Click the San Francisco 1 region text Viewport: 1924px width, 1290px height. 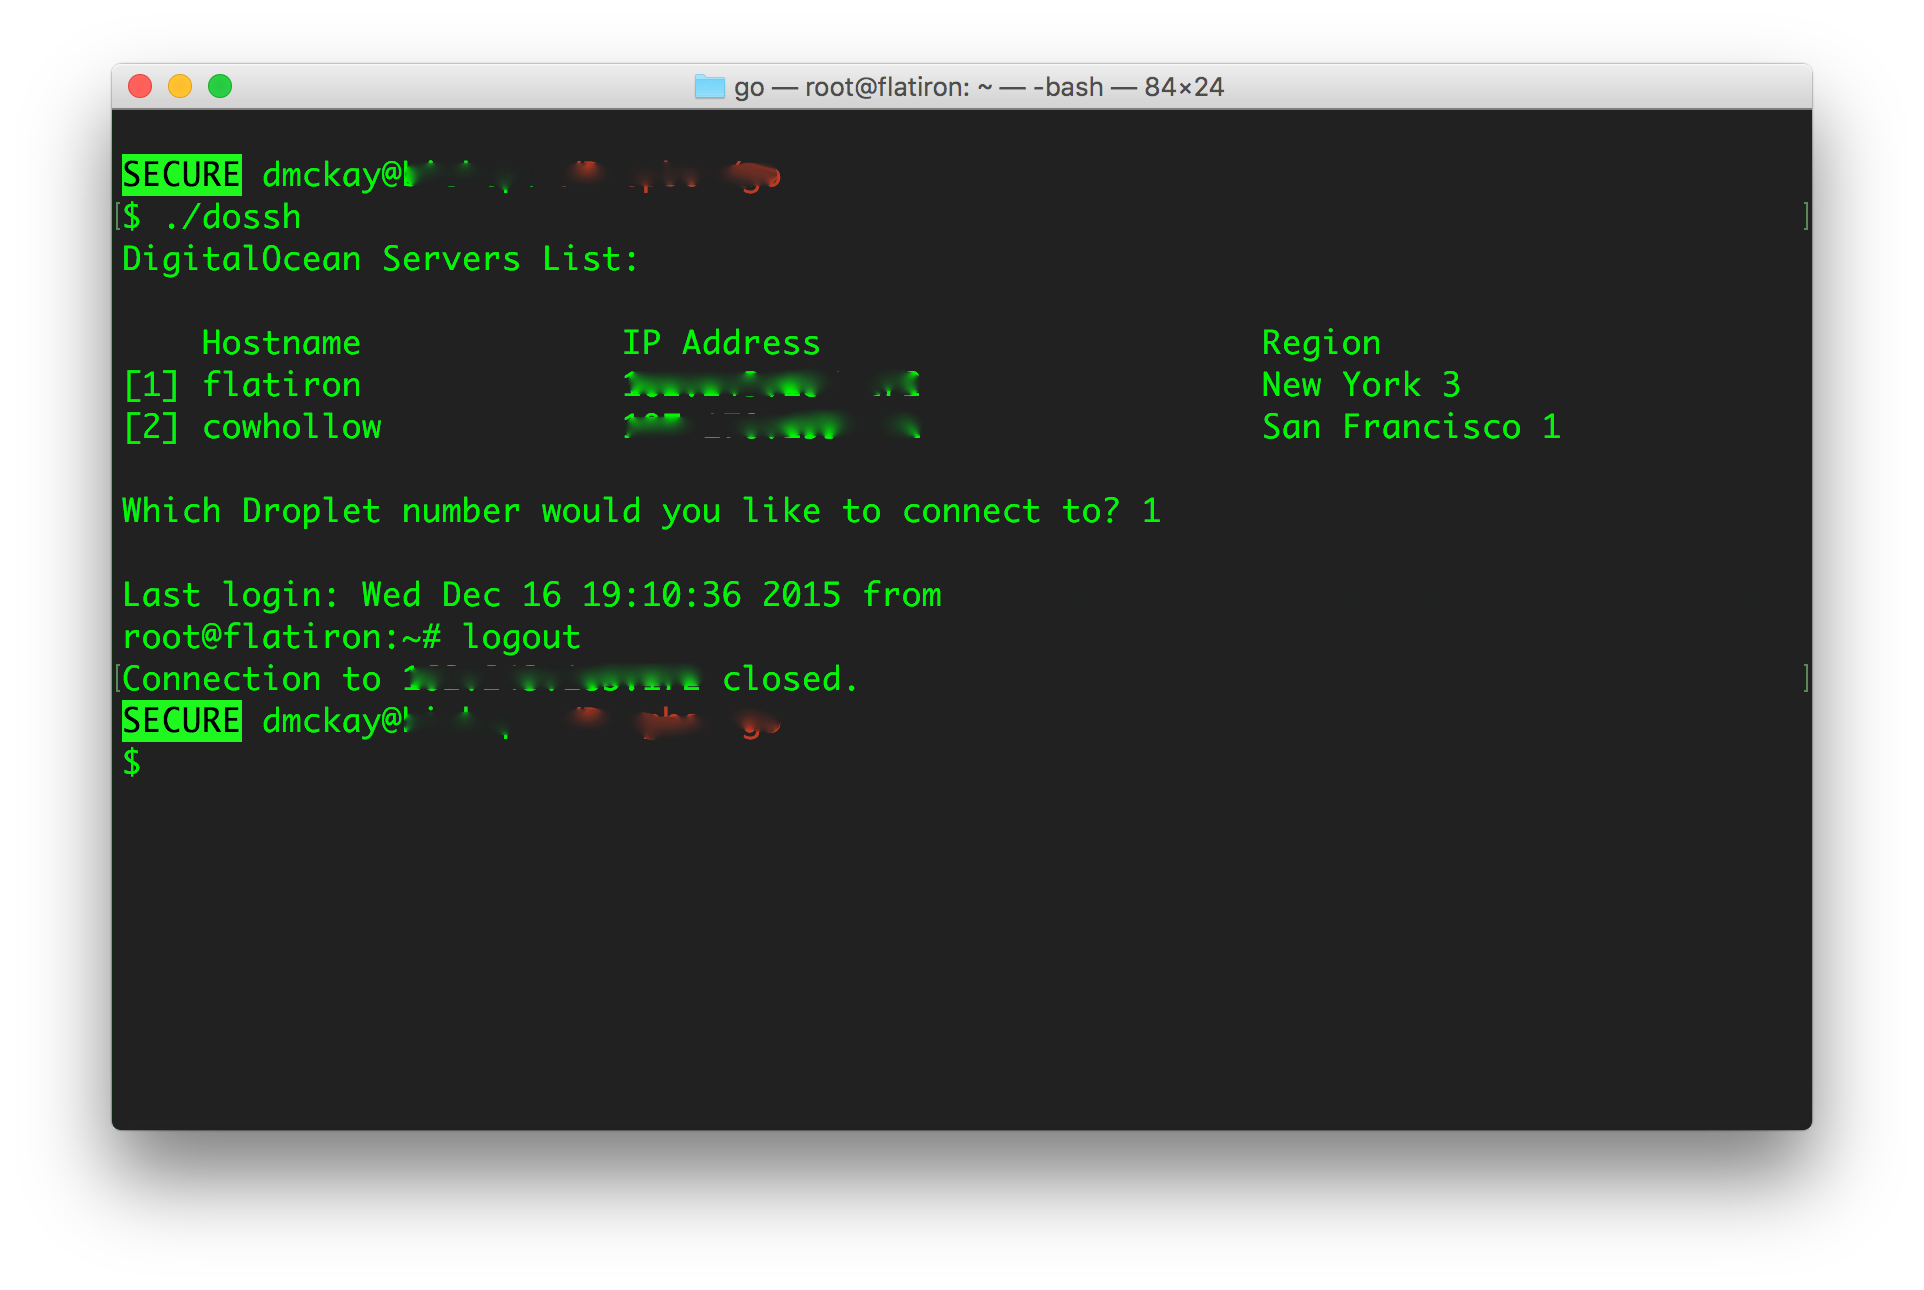[1411, 427]
